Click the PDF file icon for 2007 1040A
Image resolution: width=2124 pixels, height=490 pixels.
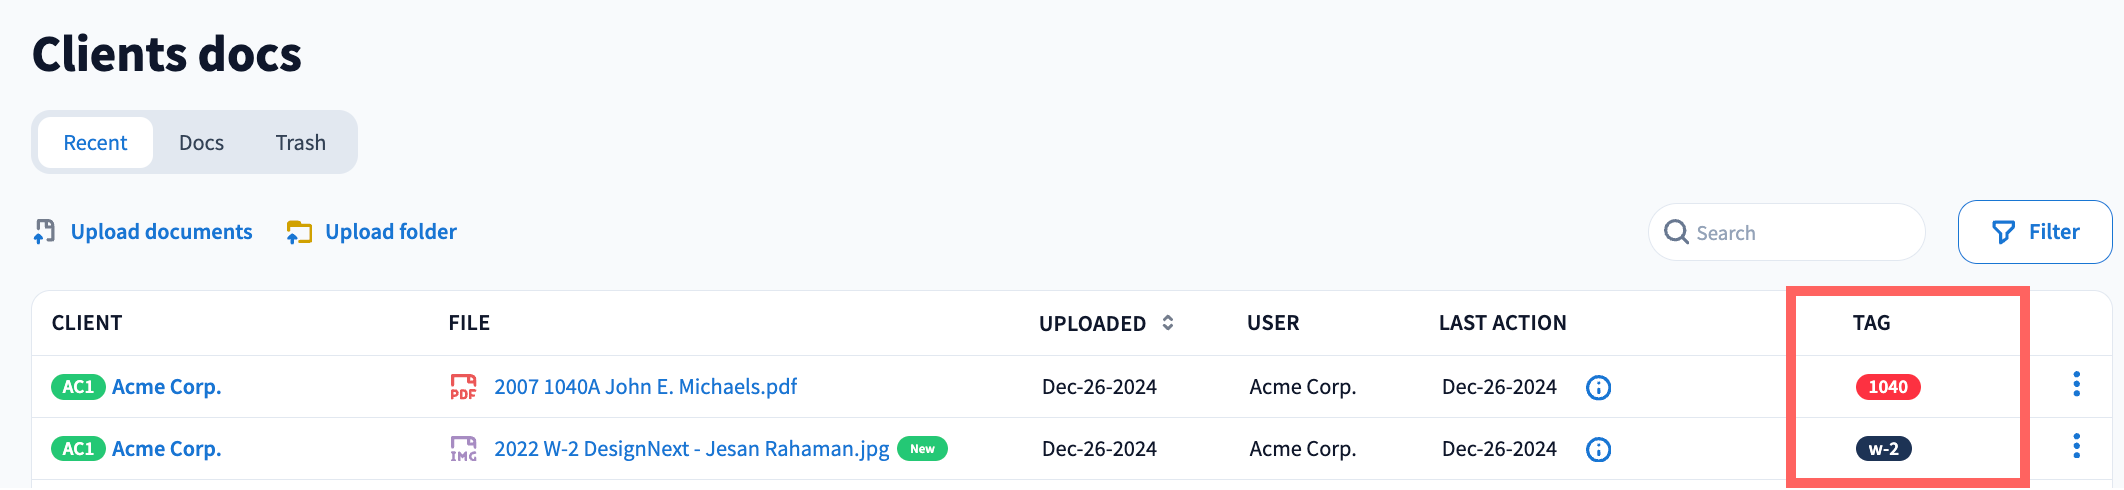(x=463, y=387)
